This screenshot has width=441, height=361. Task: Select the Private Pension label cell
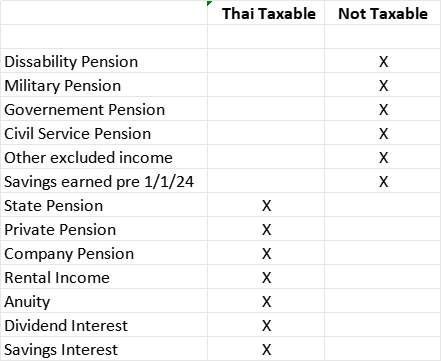click(x=104, y=229)
